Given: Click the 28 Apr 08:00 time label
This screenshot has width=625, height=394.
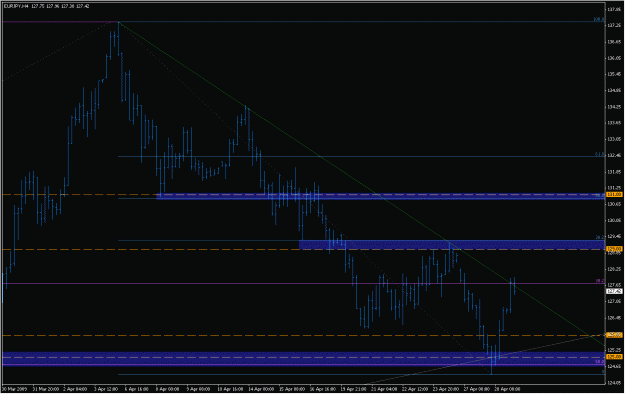Looking at the screenshot, I should [x=507, y=389].
